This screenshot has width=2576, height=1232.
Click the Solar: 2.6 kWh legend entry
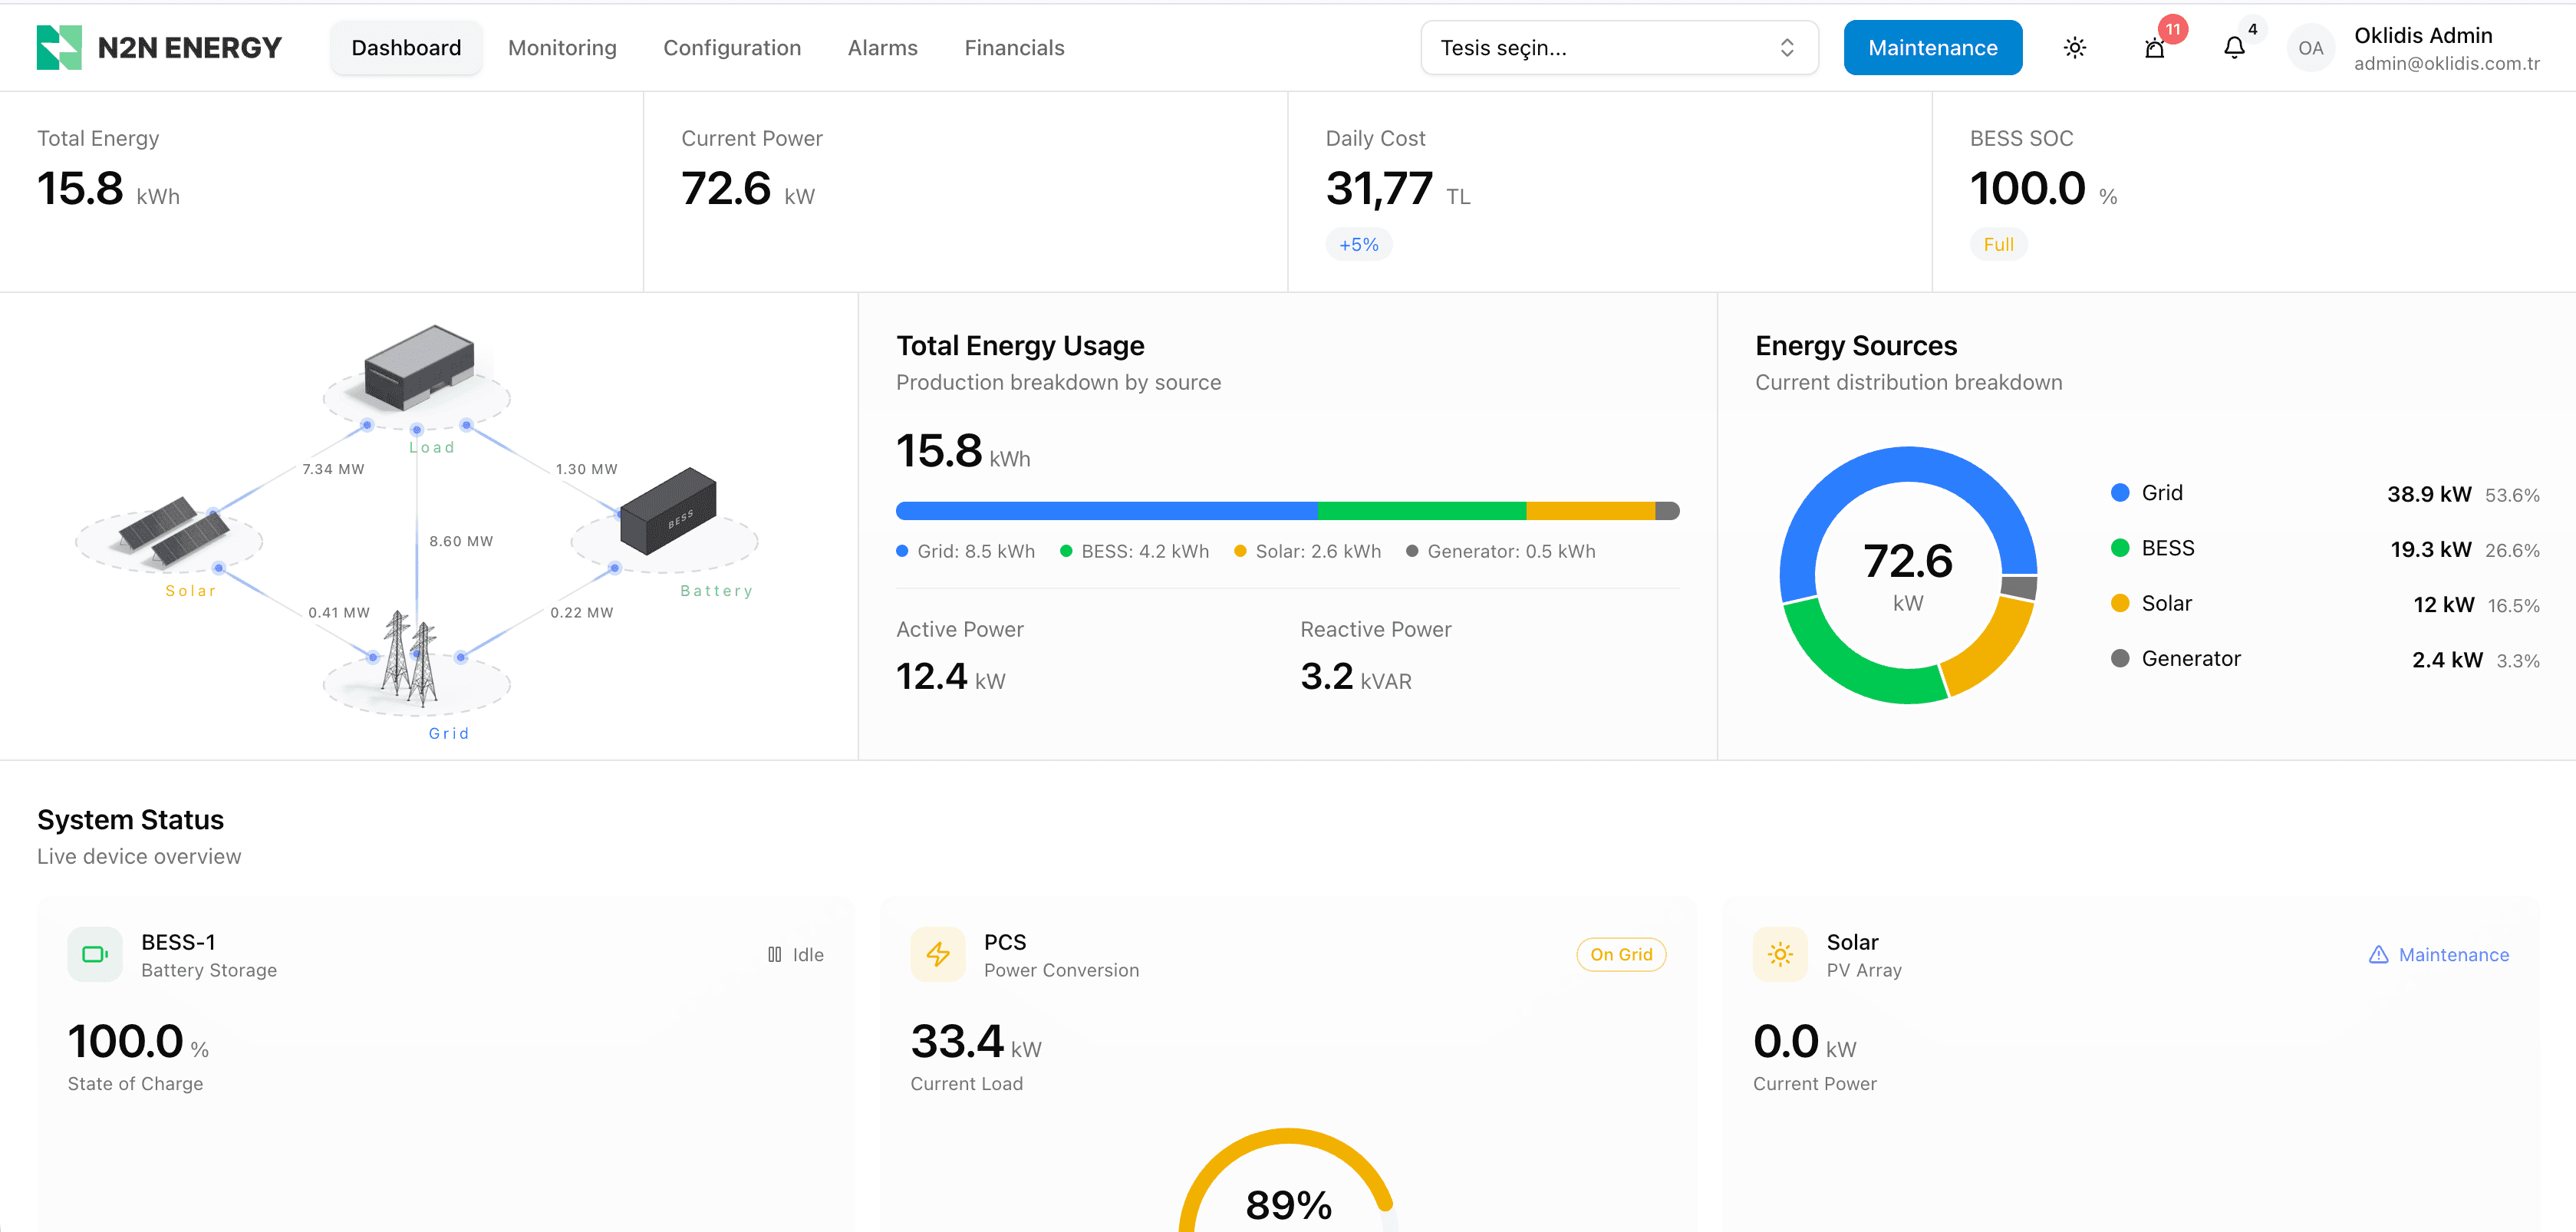point(1308,551)
